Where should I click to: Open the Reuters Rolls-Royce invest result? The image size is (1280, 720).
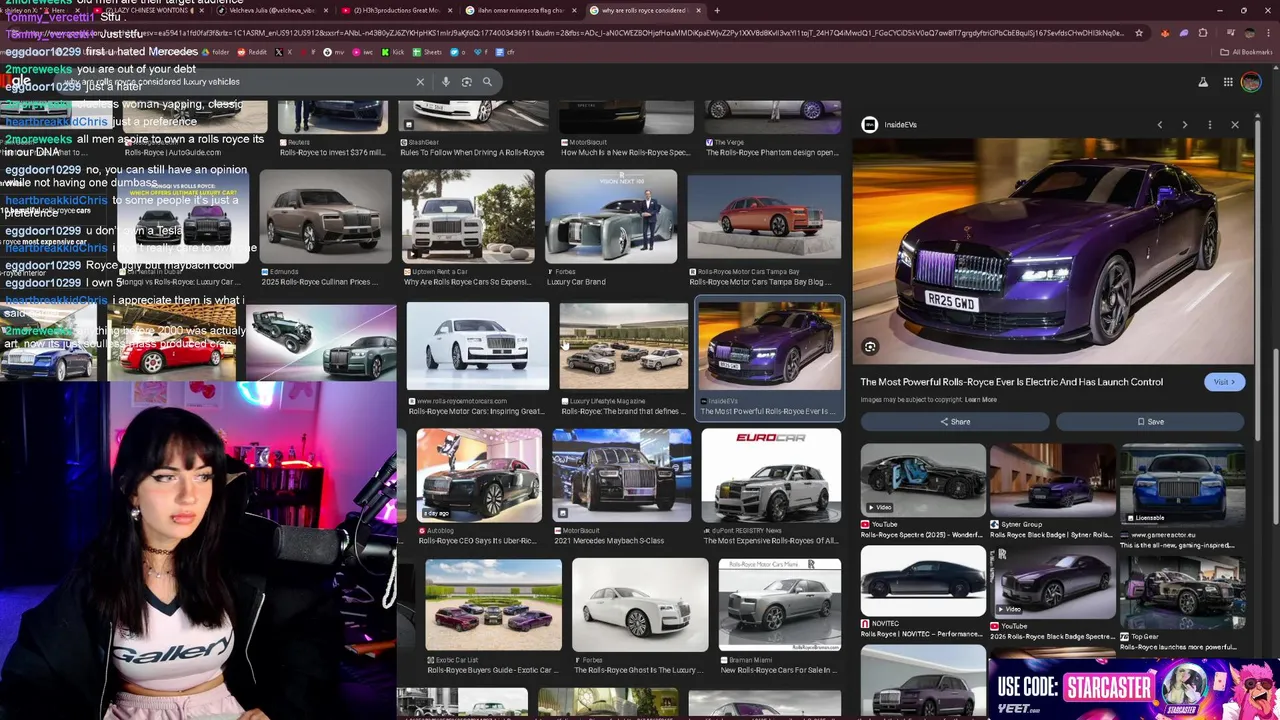click(x=332, y=130)
